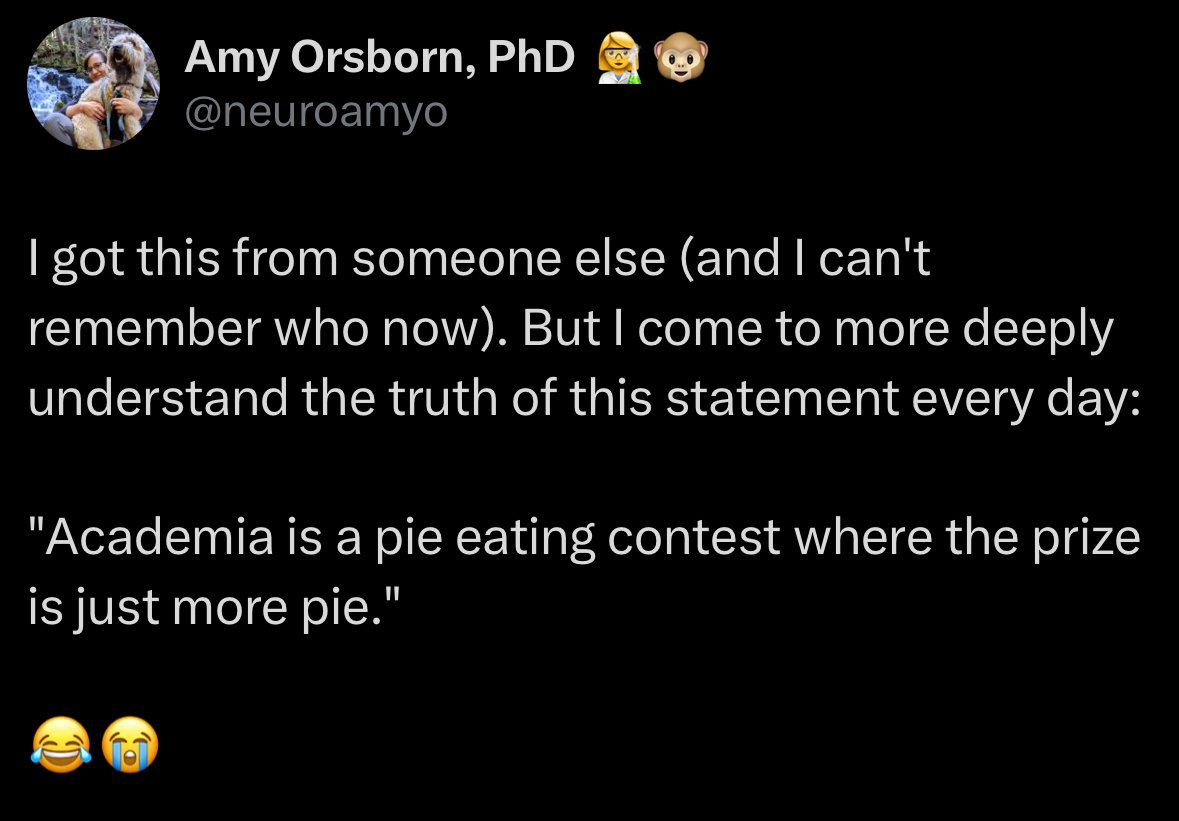The height and width of the screenshot is (821, 1179).
Task: Click the person's face in the avatar
Action: pos(95,63)
